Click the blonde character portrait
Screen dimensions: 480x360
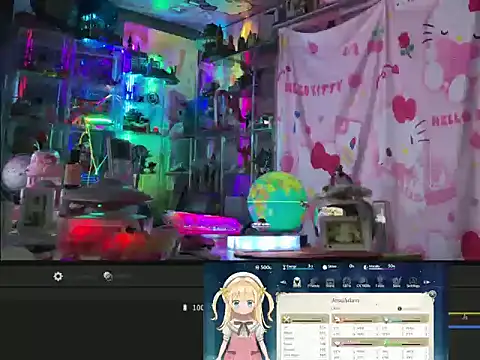pos(242,317)
